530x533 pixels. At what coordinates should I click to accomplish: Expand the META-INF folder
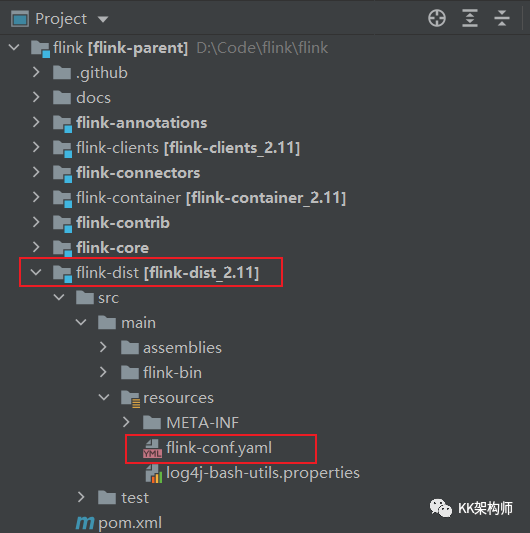click(126, 422)
